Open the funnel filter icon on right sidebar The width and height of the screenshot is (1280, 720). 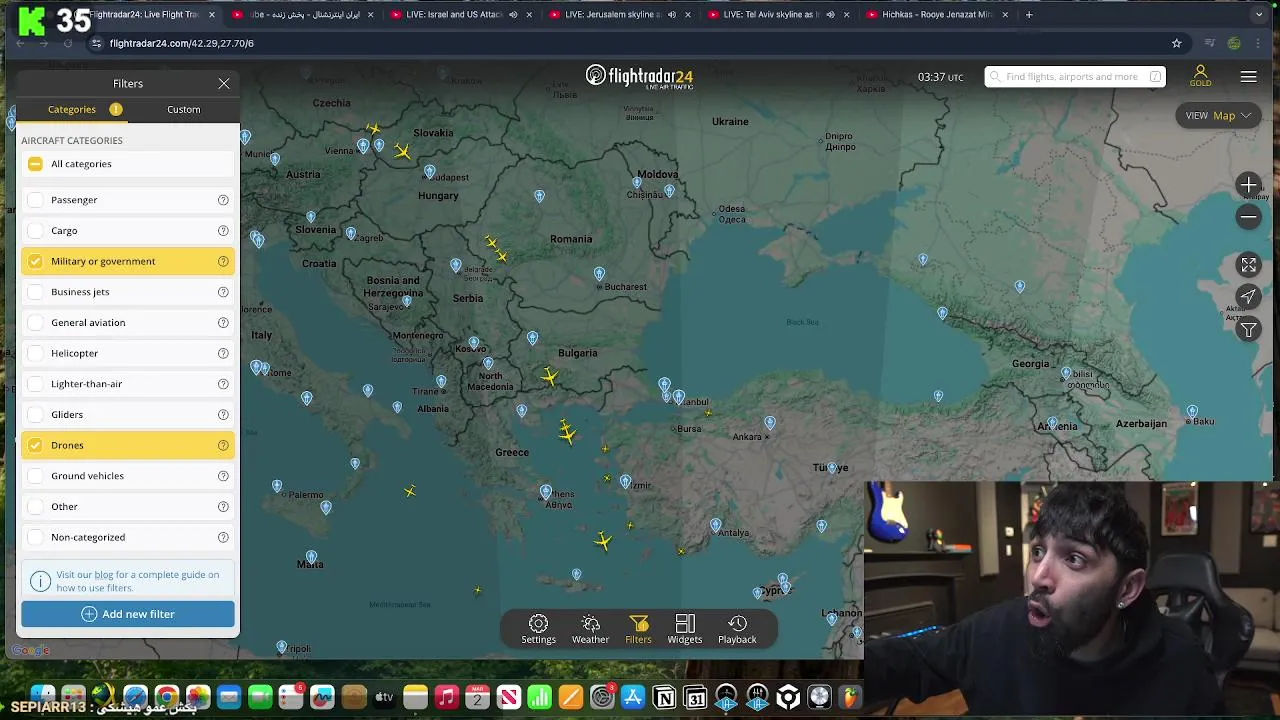[1248, 330]
